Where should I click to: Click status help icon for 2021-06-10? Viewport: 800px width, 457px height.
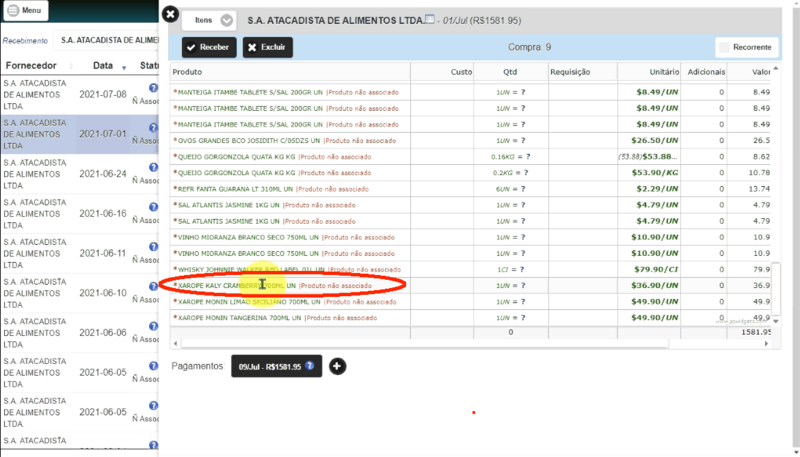point(153,287)
